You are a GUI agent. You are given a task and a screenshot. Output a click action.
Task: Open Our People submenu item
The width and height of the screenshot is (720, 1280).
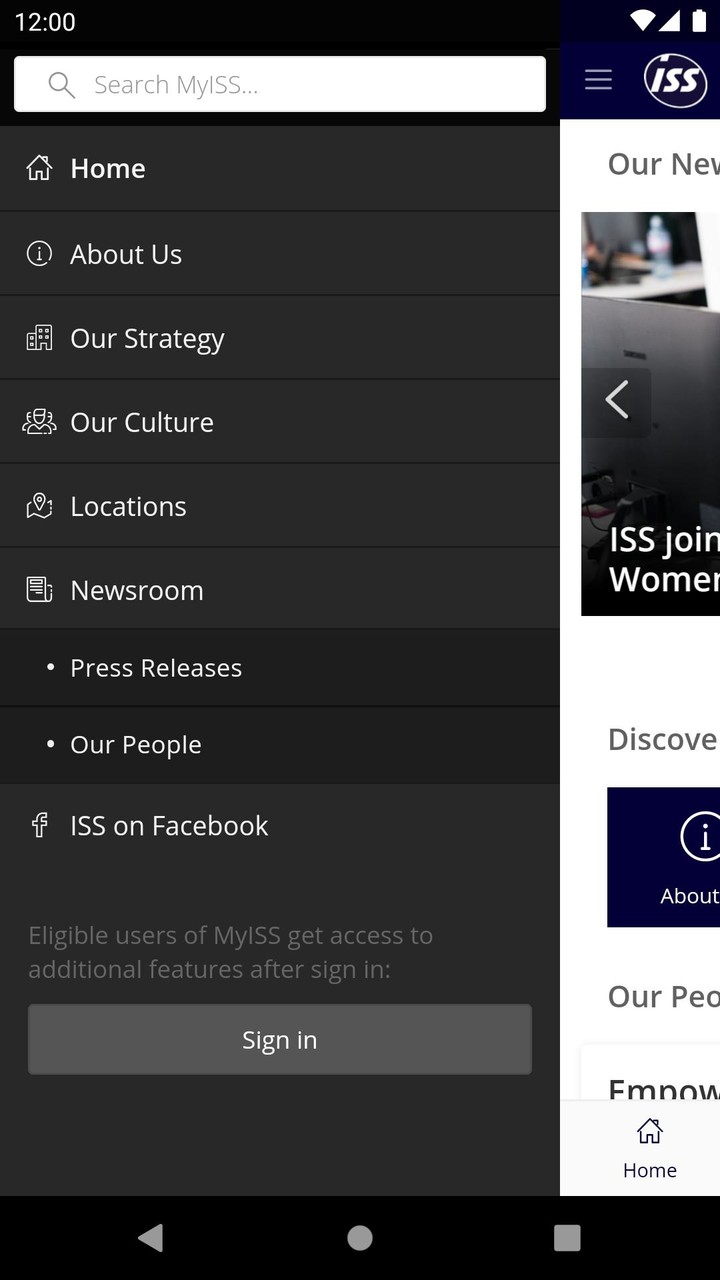pos(136,745)
